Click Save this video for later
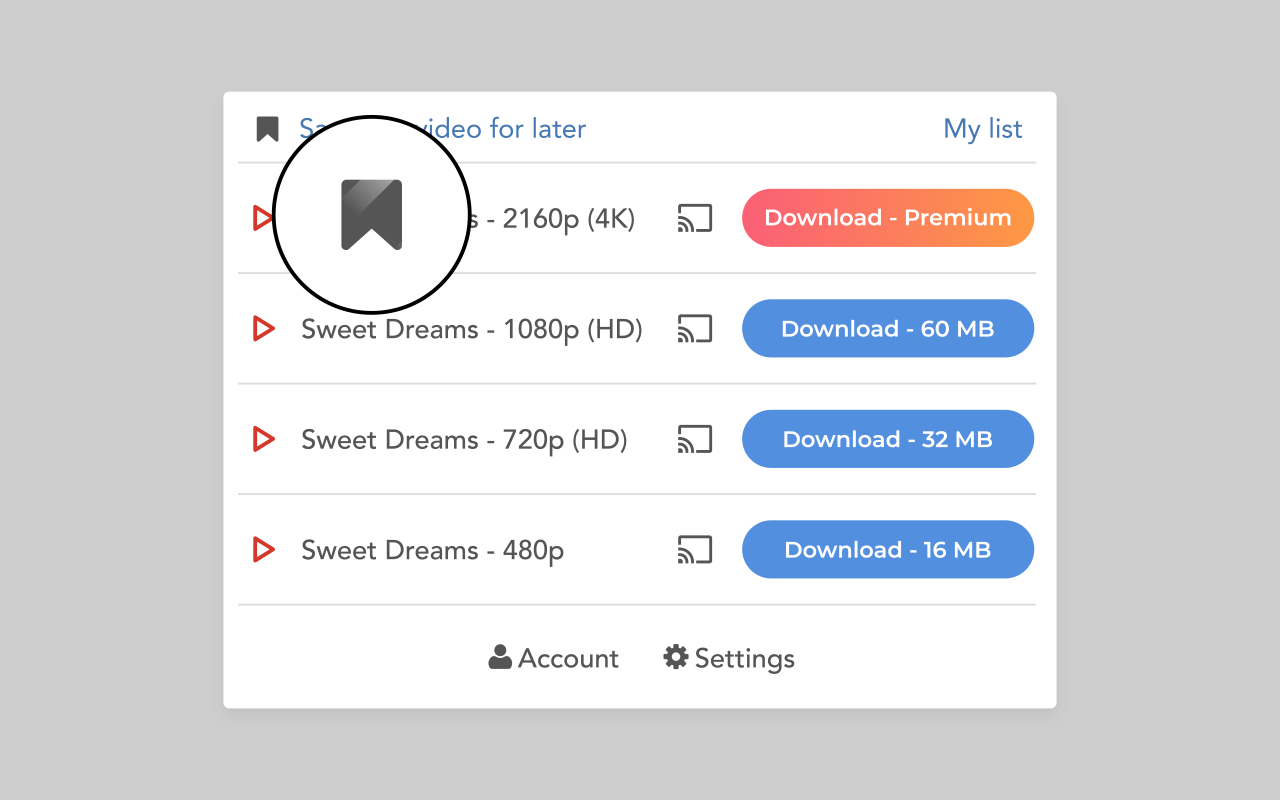The height and width of the screenshot is (800, 1280). (x=440, y=128)
